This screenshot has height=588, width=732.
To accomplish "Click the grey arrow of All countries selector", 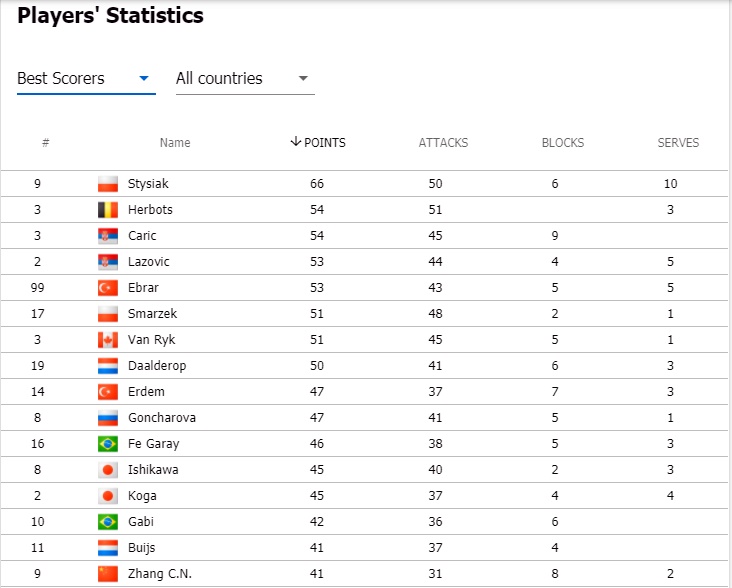I will pos(303,78).
